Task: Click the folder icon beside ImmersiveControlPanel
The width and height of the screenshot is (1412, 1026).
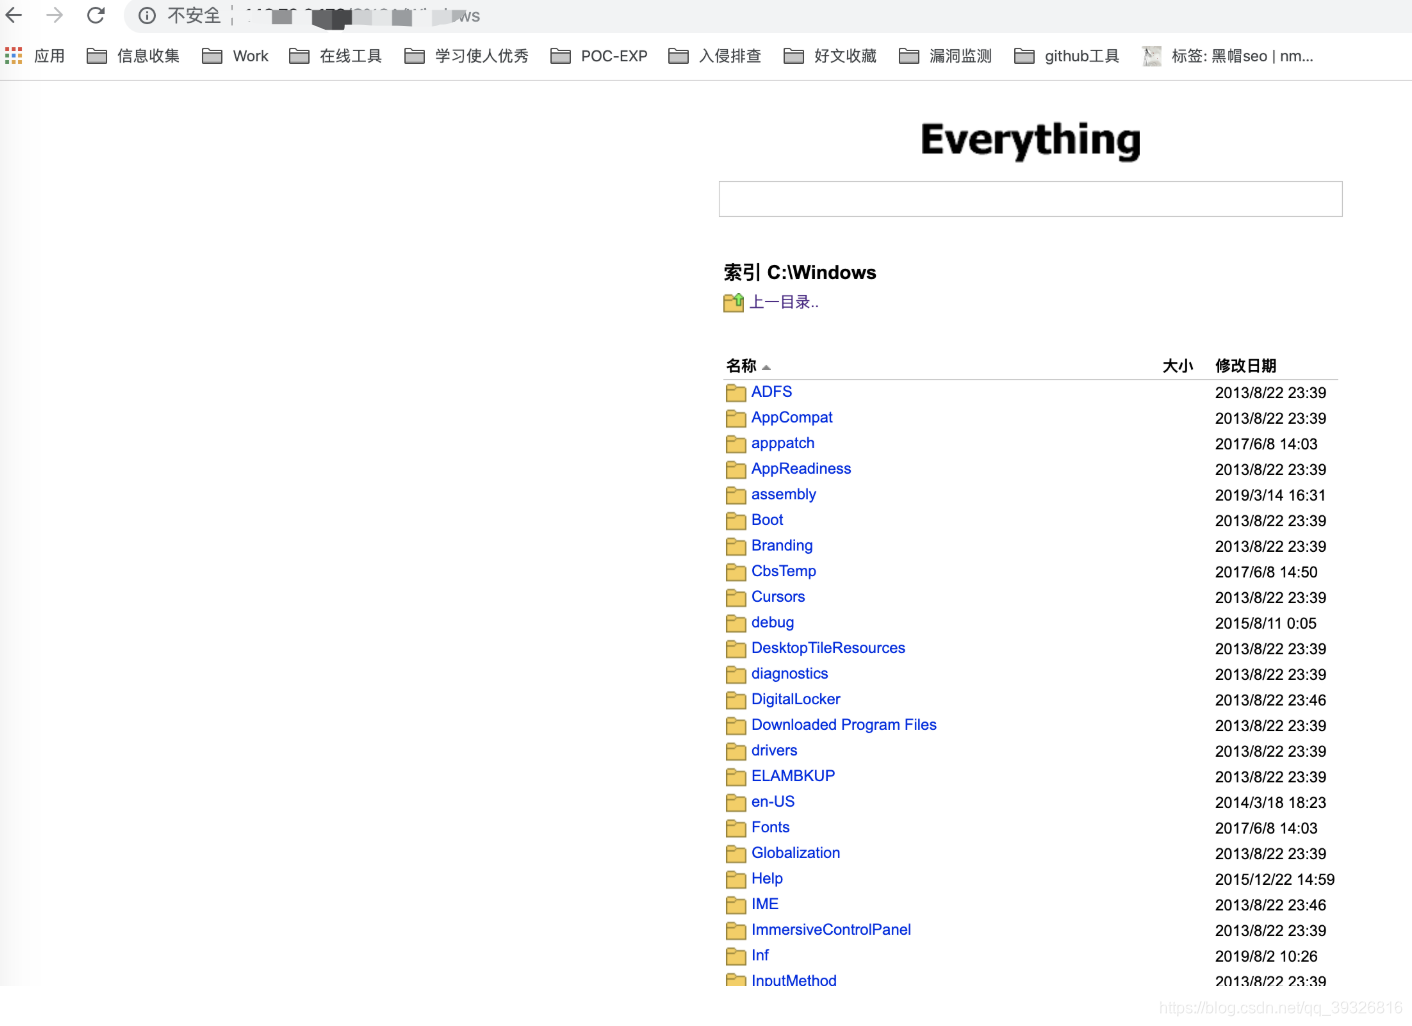Action: tap(736, 930)
